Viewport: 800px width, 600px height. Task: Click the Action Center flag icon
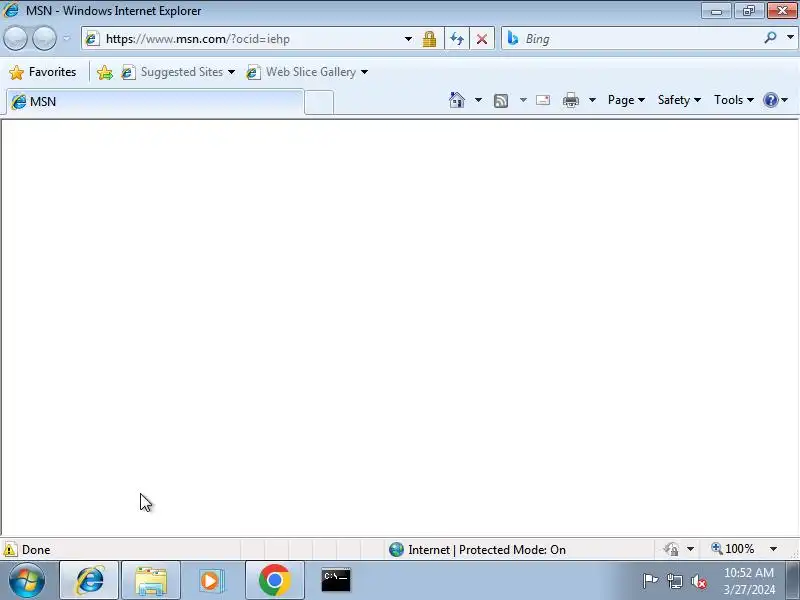pyautogui.click(x=650, y=581)
